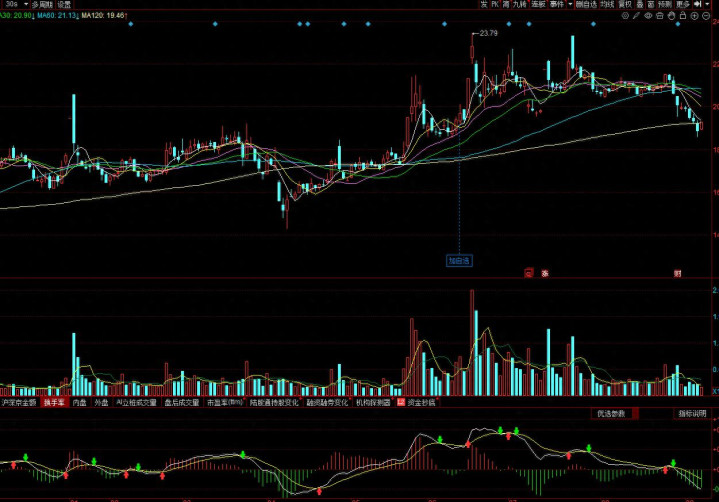This screenshot has height=502, width=719.
Task: Open the 盘后成交量 indicator tab
Action: coord(182,403)
